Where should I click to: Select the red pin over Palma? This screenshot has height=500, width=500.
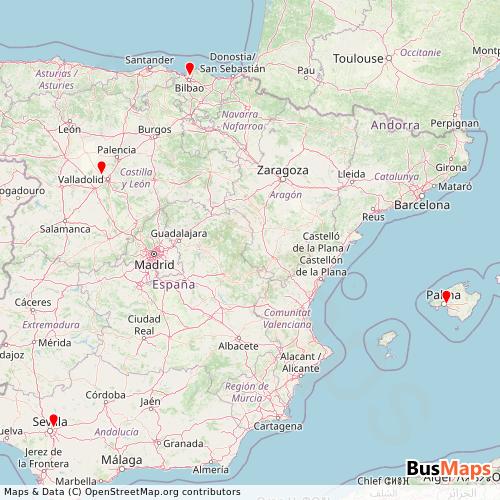[446, 296]
